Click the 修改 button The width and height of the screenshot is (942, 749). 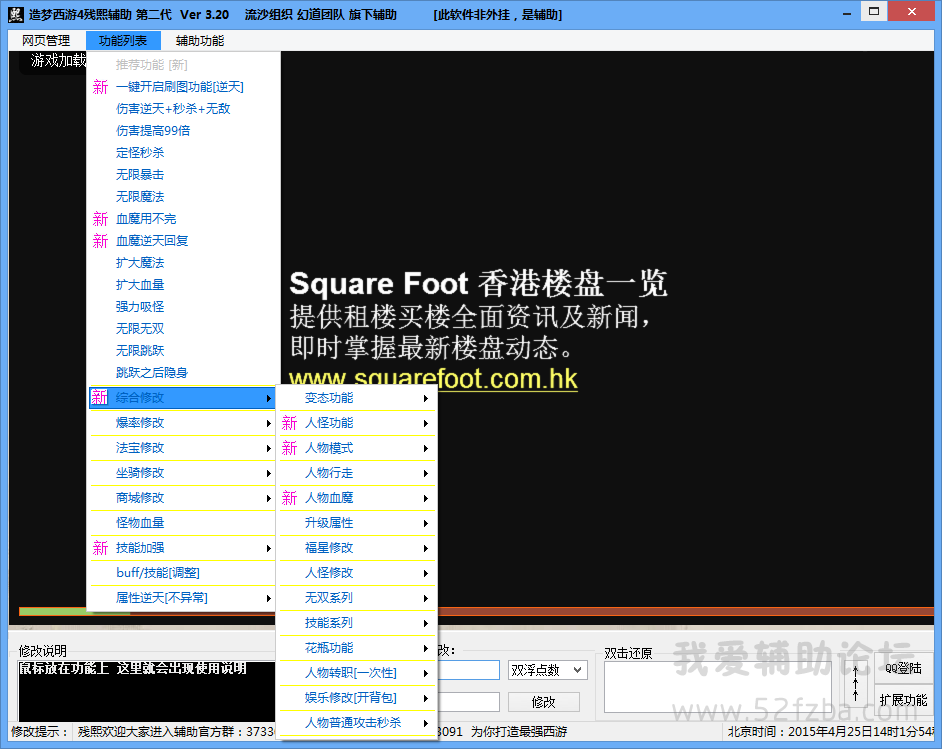pyautogui.click(x=544, y=702)
